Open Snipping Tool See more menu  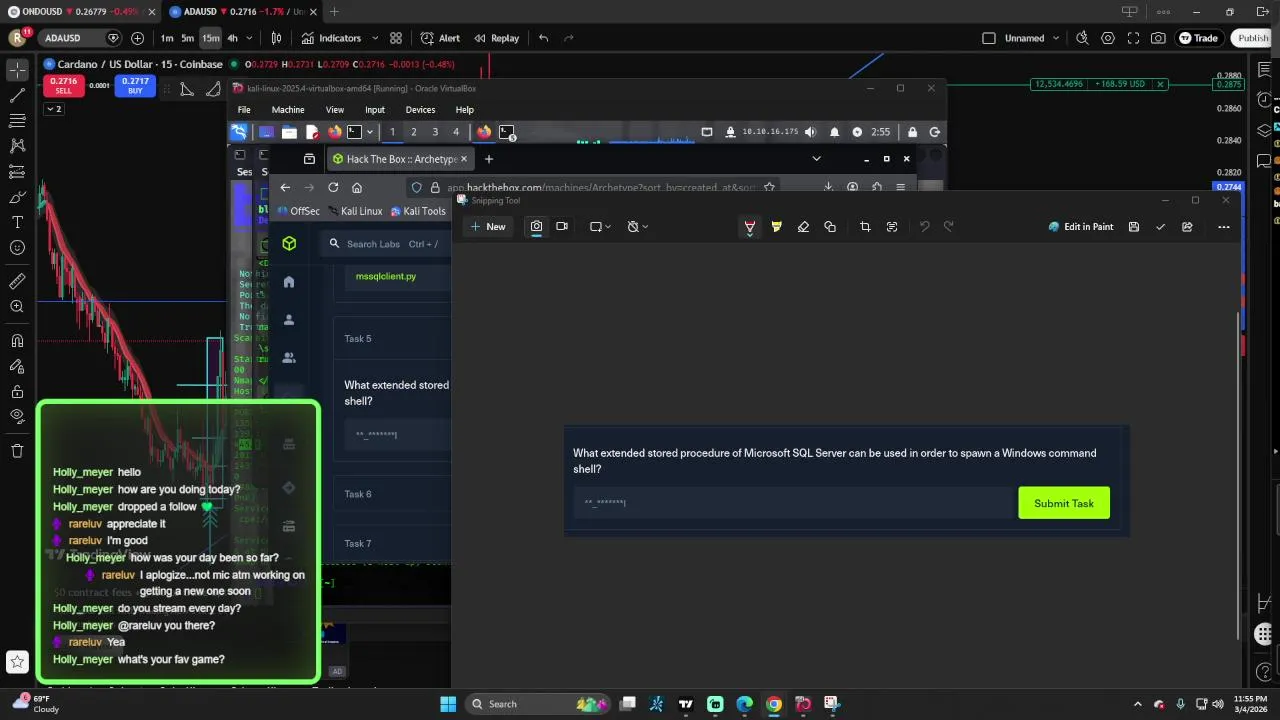1224,227
